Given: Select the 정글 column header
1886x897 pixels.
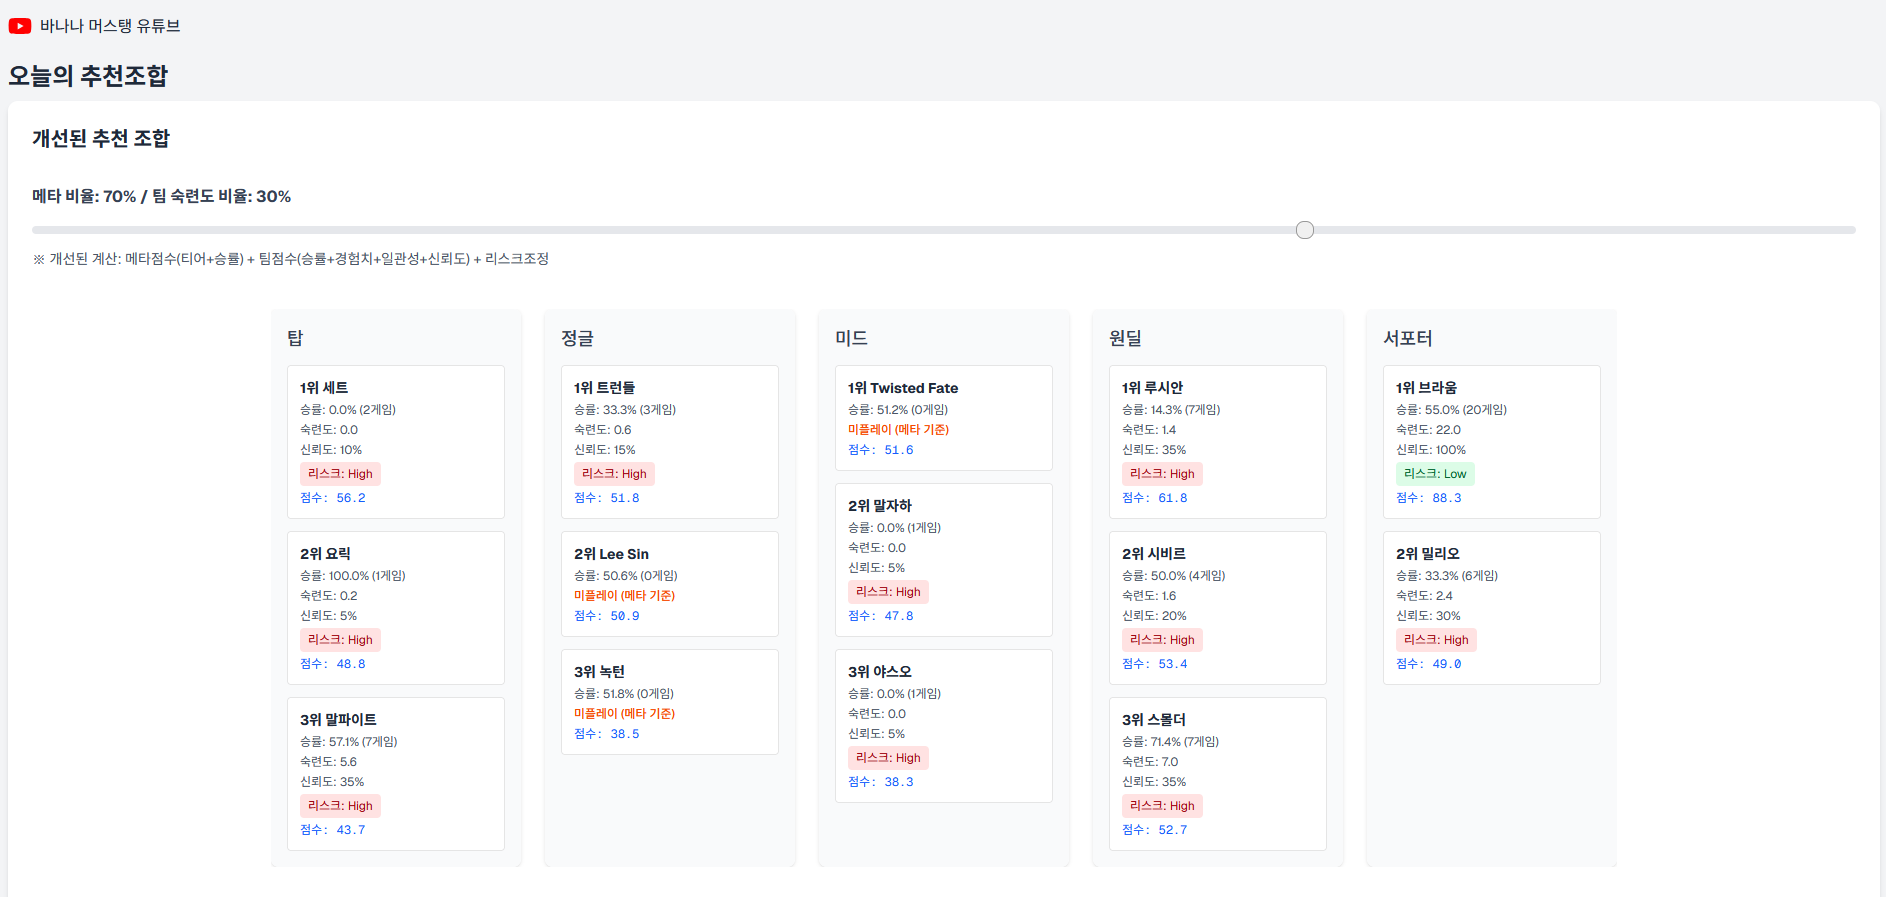Looking at the screenshot, I should coord(577,338).
